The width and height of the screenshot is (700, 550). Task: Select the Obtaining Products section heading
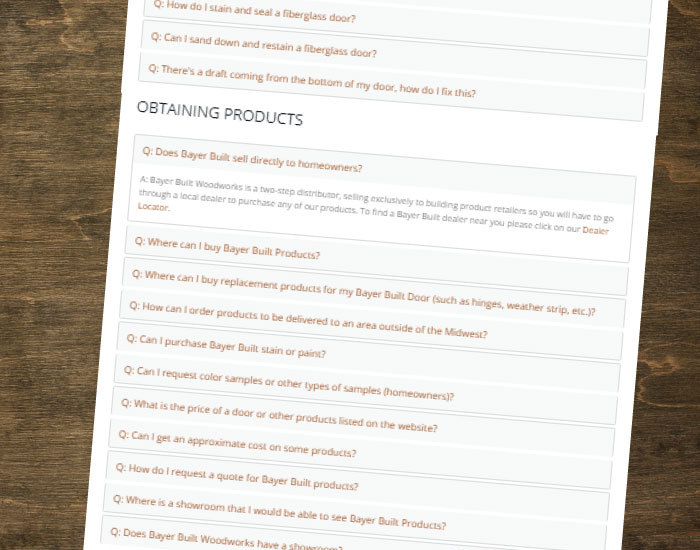coord(220,113)
